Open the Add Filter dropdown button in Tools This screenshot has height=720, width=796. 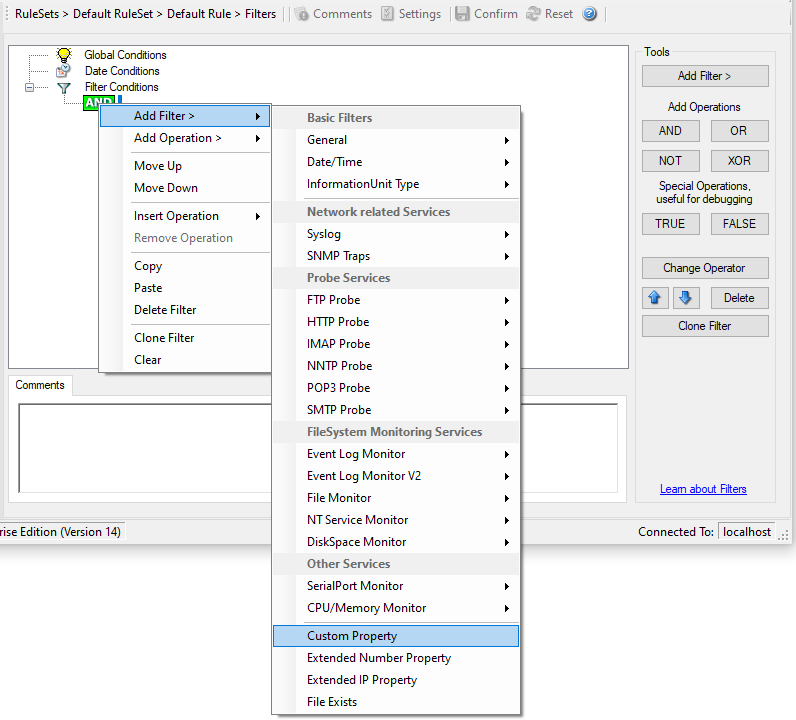point(705,76)
